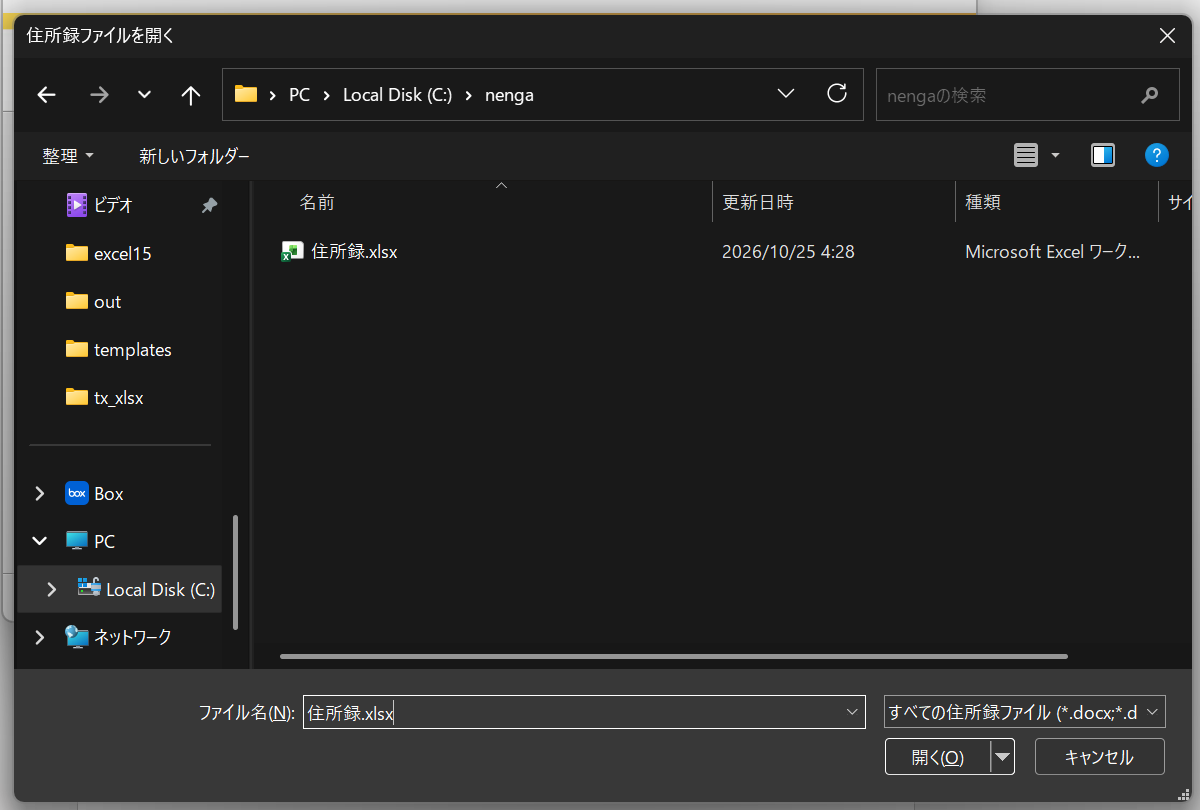Sort files by 名前 column
Screen dimensions: 1200x810
click(x=317, y=202)
